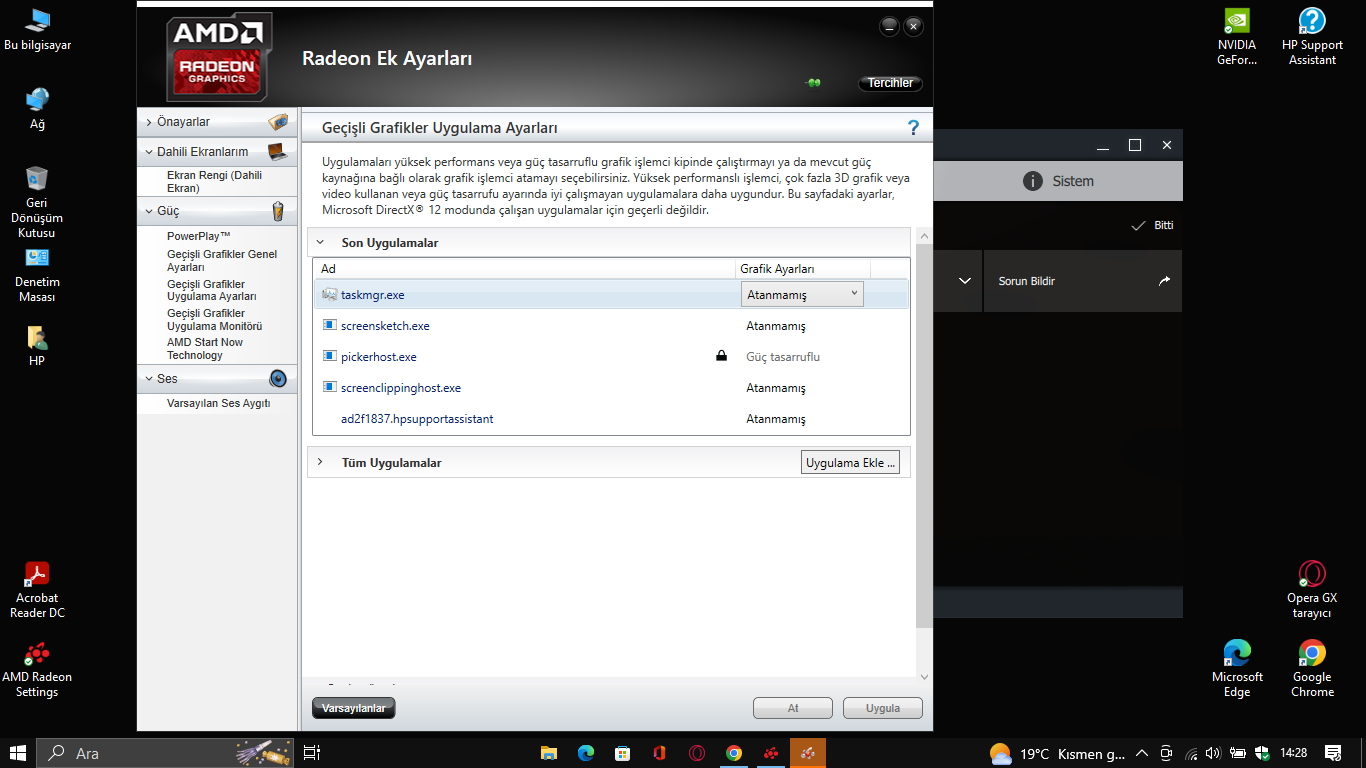Open AMD Radeon Settings desktop icon
1366x768 pixels.
(x=37, y=669)
